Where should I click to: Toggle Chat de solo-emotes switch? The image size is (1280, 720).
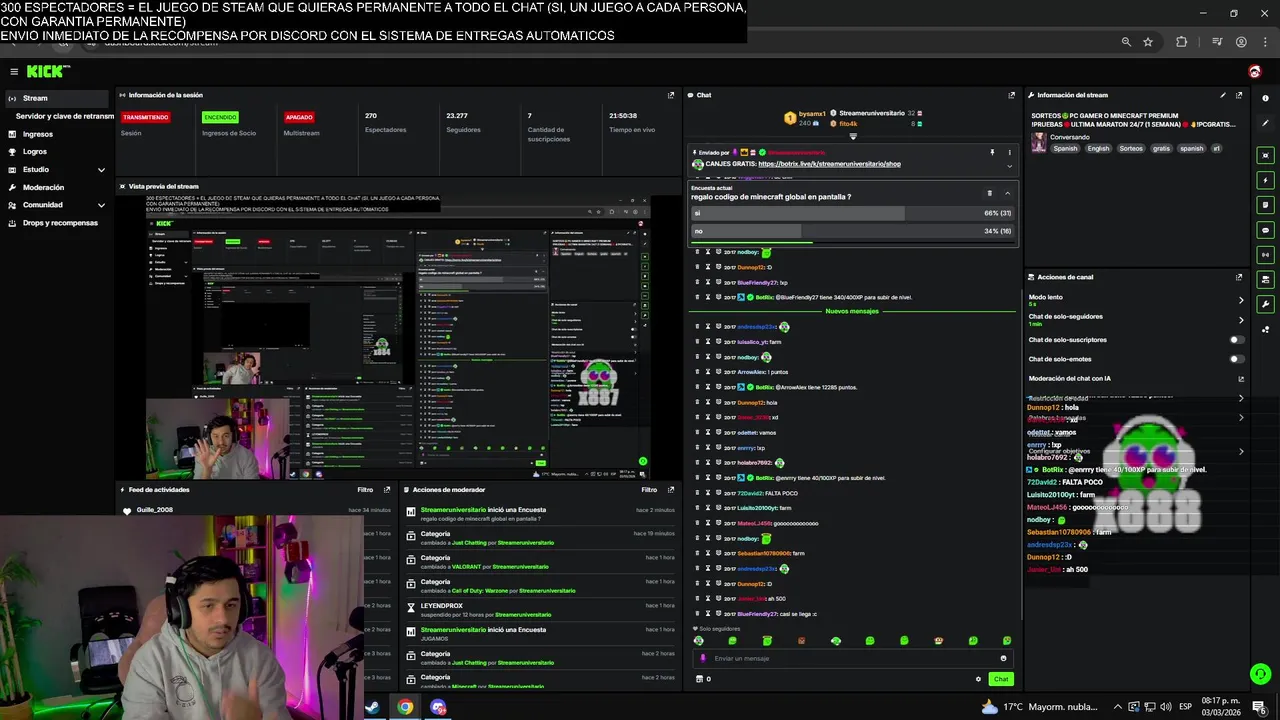tap(1237, 359)
